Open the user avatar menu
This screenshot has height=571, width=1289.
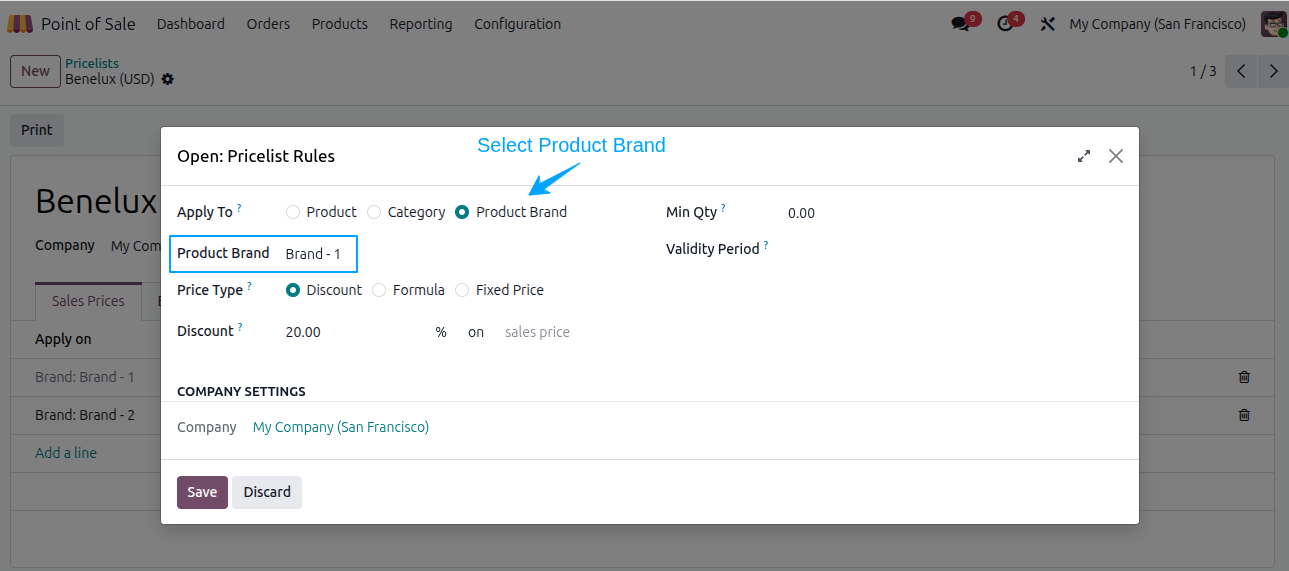(1273, 24)
